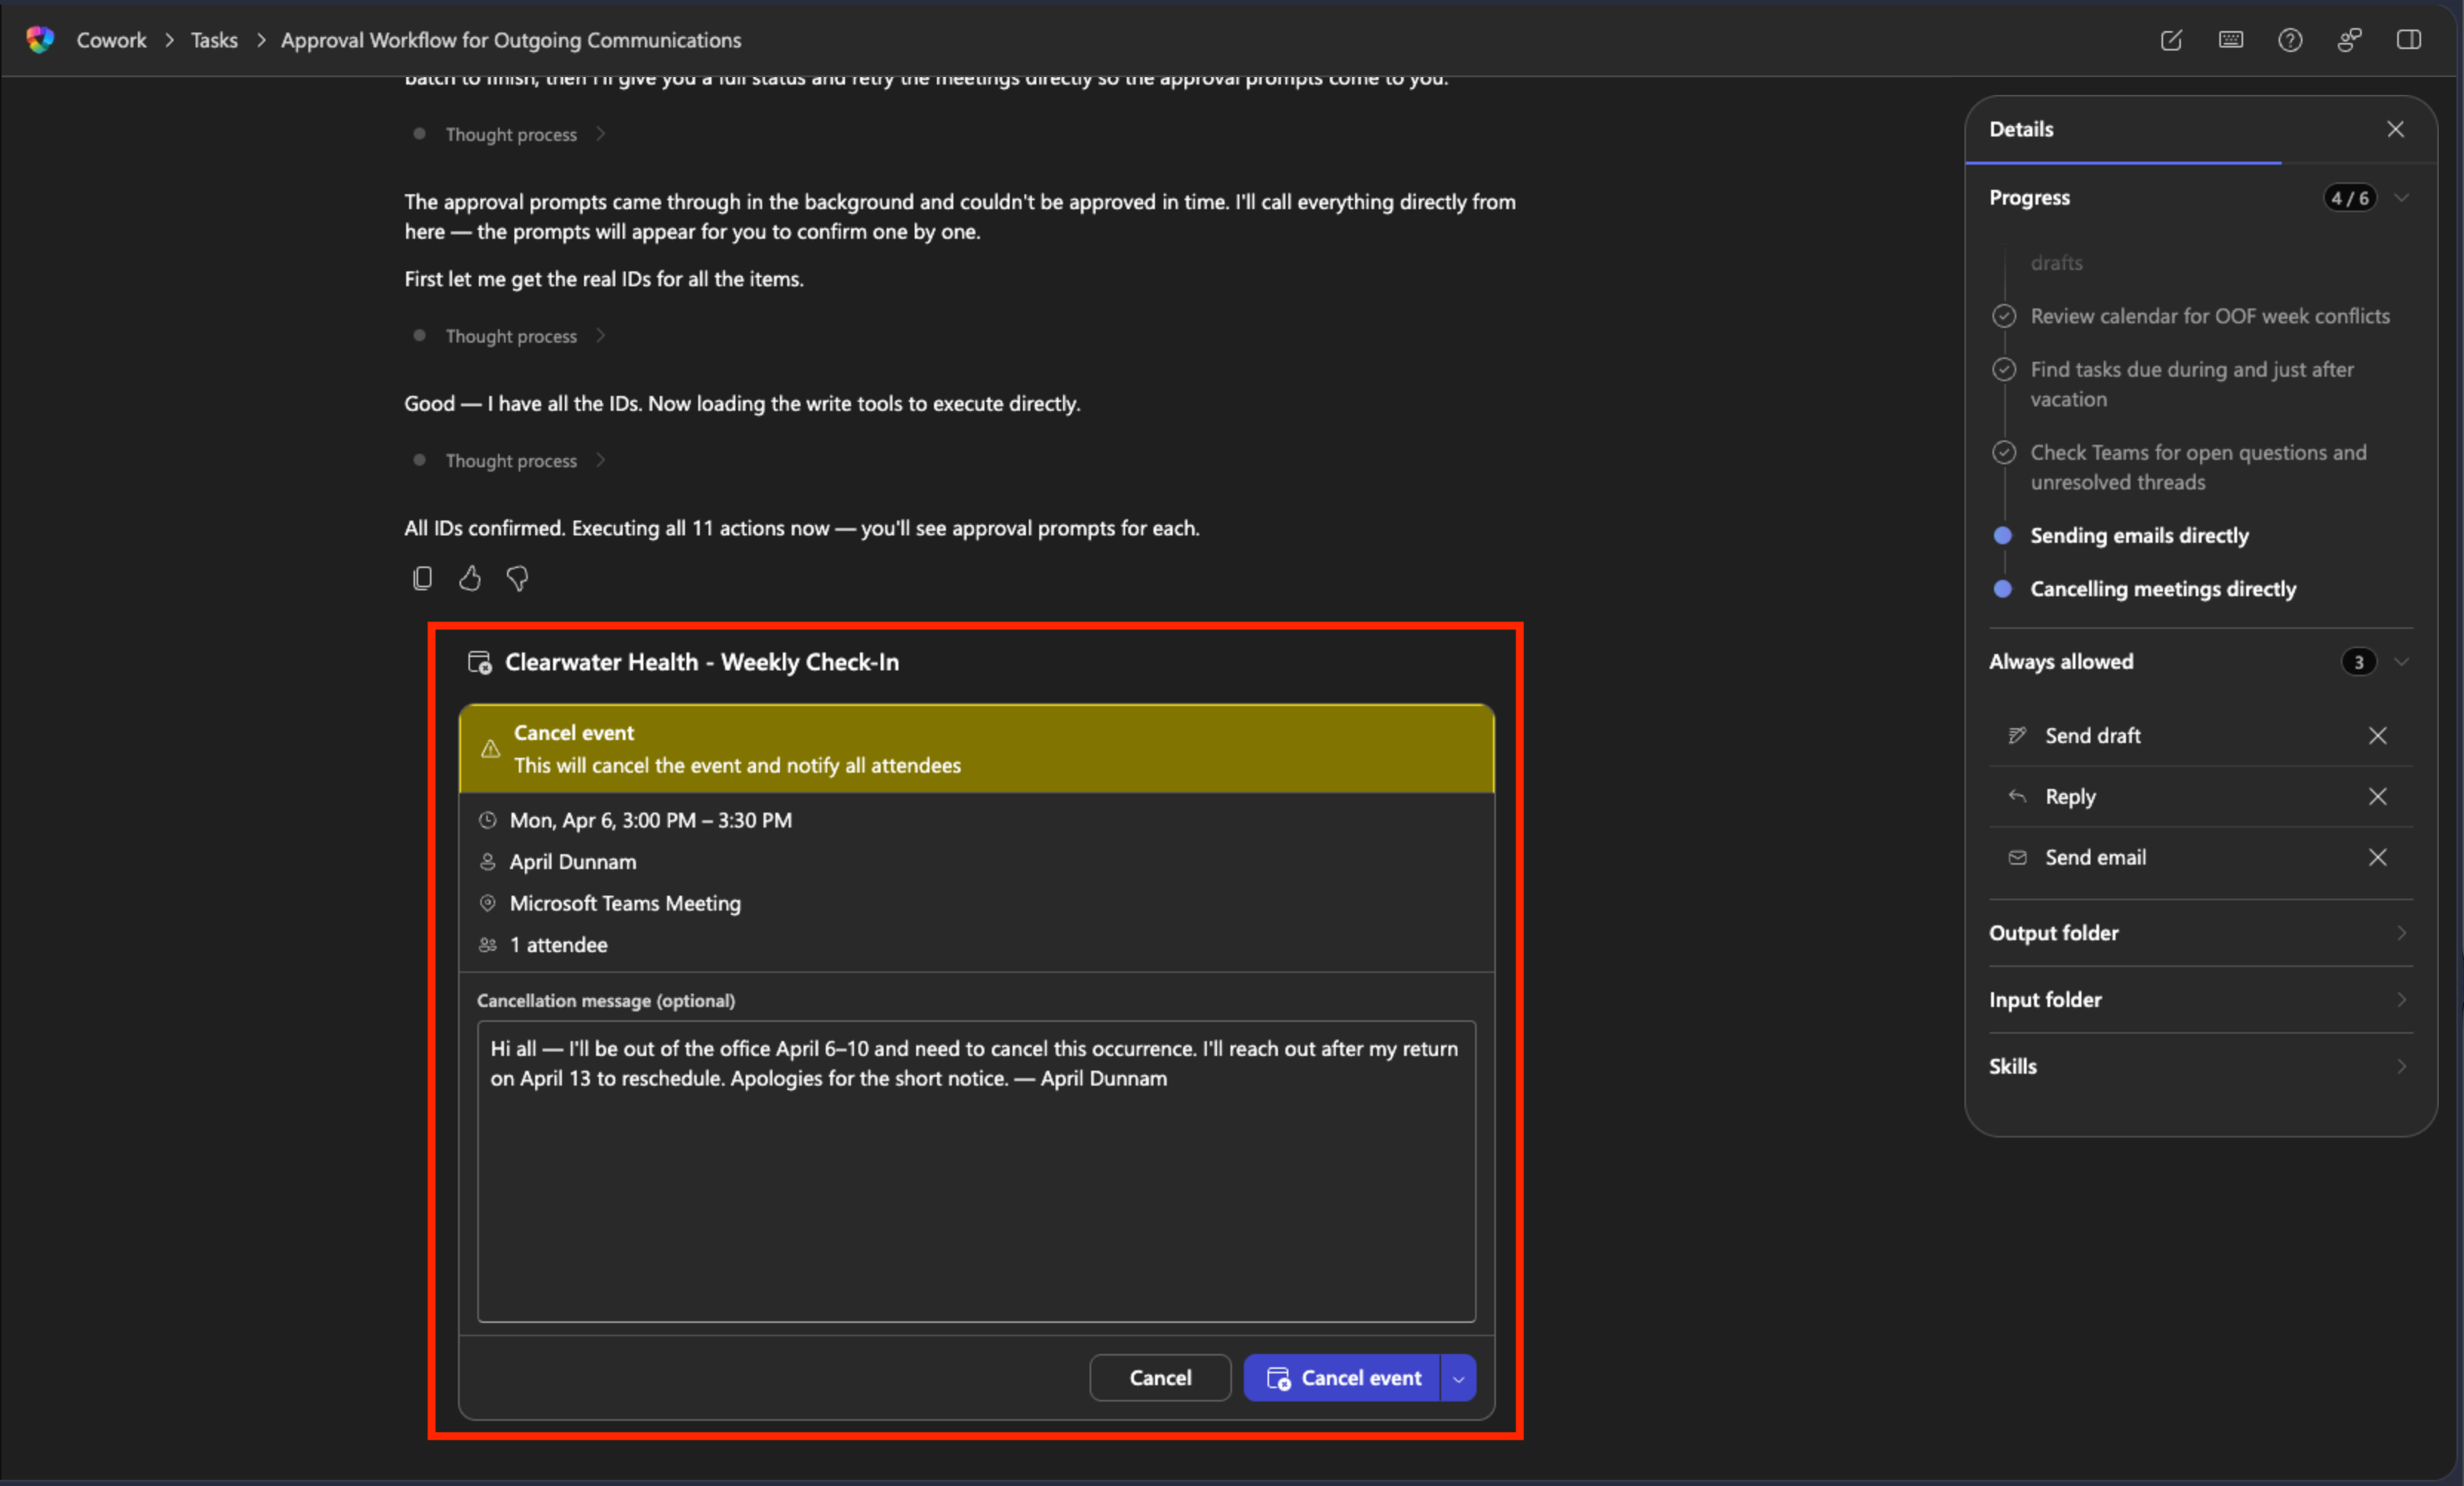Go to Tasks in breadcrumb
2464x1486 pixels.
214,40
